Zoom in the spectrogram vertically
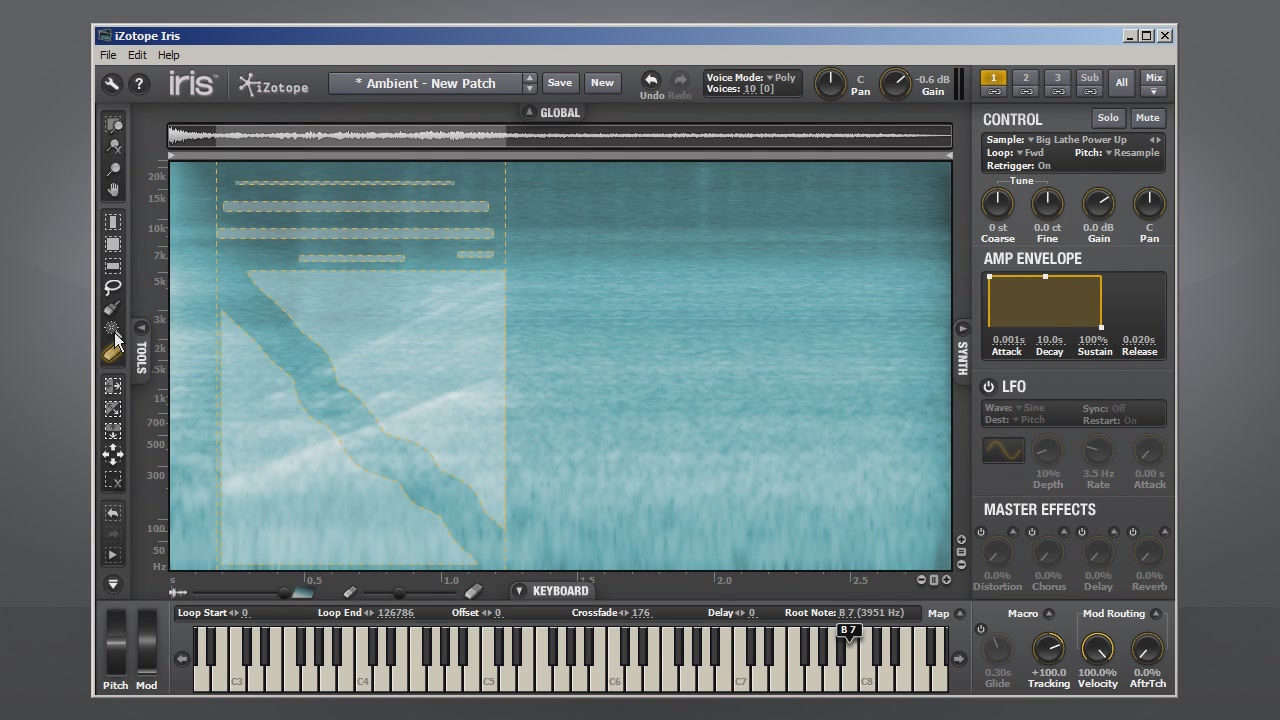Screen dimensions: 1280x720 [961, 540]
